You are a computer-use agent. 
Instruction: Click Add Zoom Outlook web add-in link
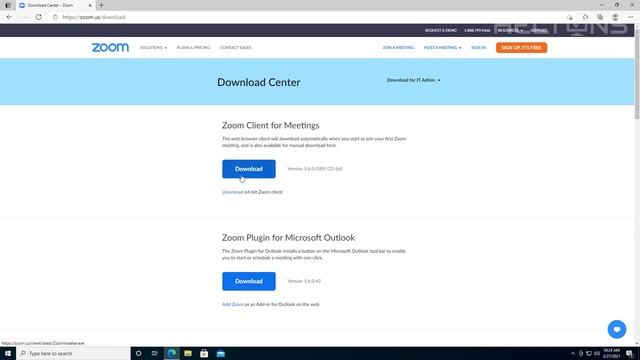tap(233, 304)
